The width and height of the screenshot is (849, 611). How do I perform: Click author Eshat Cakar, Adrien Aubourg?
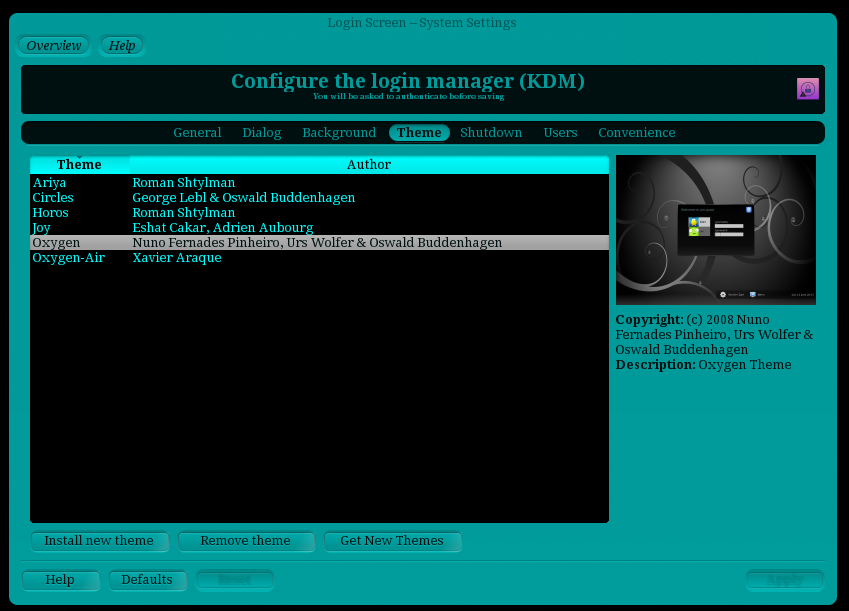pos(223,228)
